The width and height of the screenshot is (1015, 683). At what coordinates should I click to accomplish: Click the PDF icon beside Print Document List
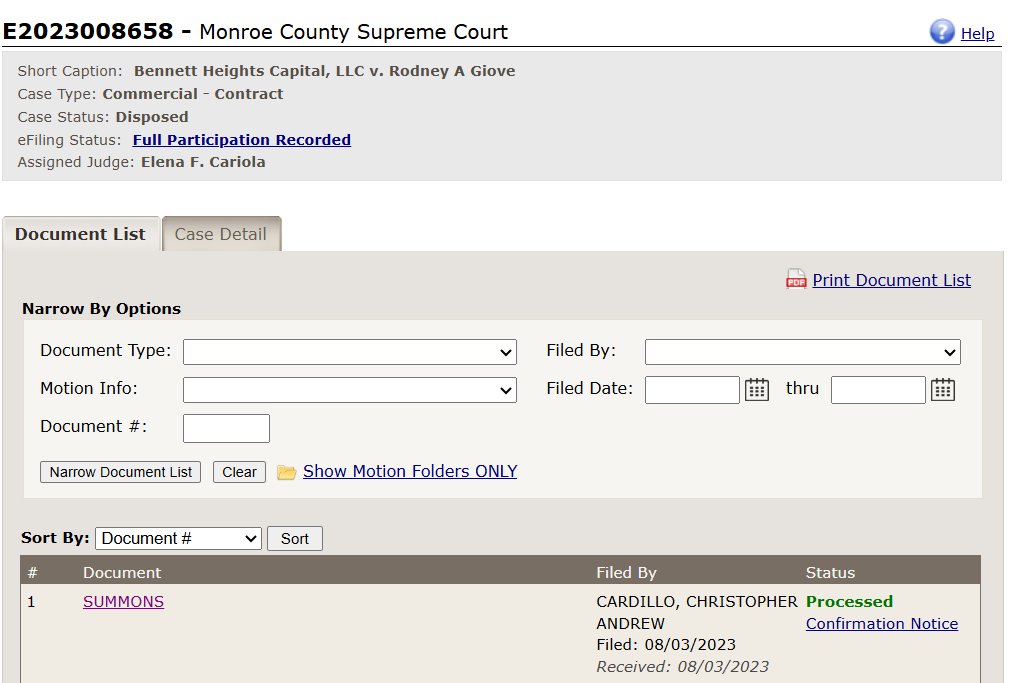click(x=796, y=280)
